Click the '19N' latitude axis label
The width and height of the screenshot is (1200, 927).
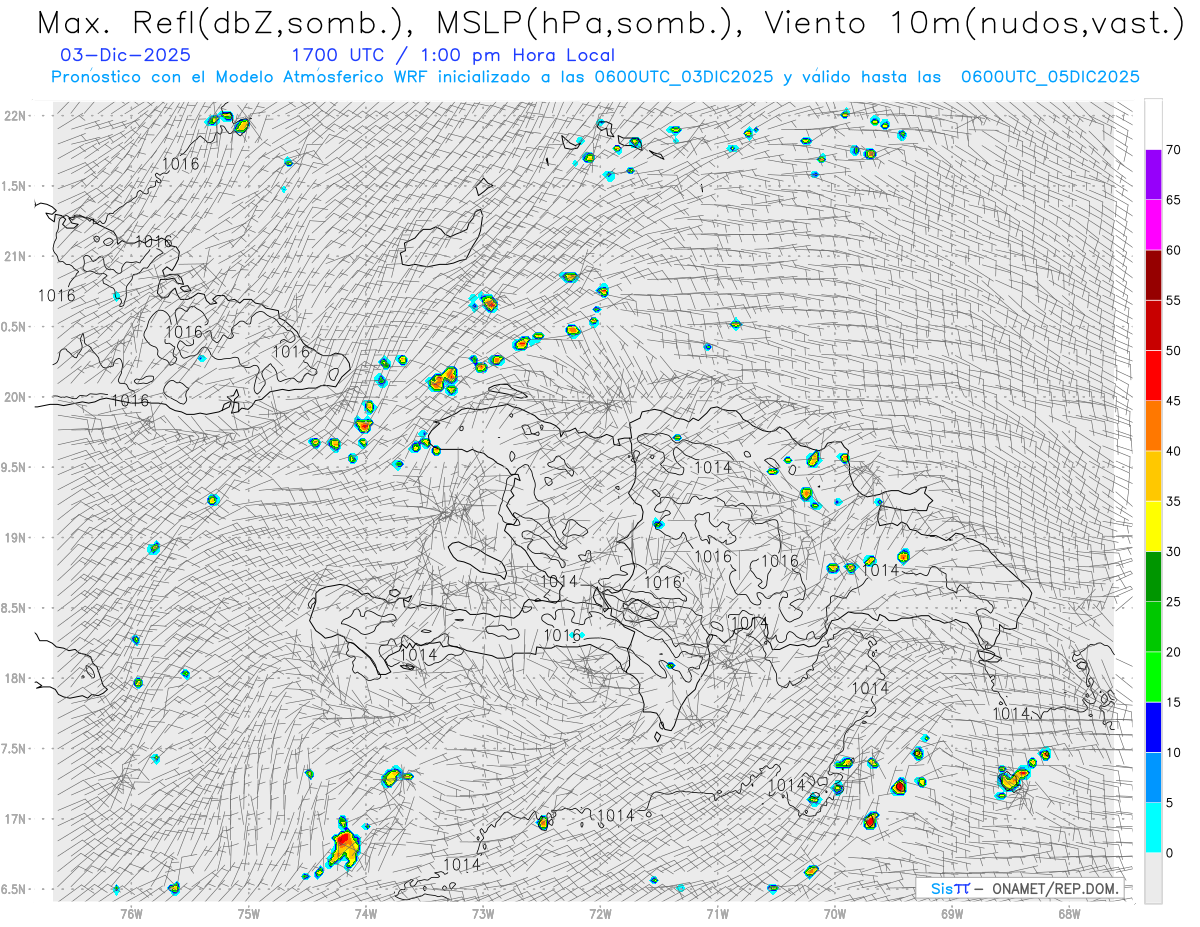[16, 537]
